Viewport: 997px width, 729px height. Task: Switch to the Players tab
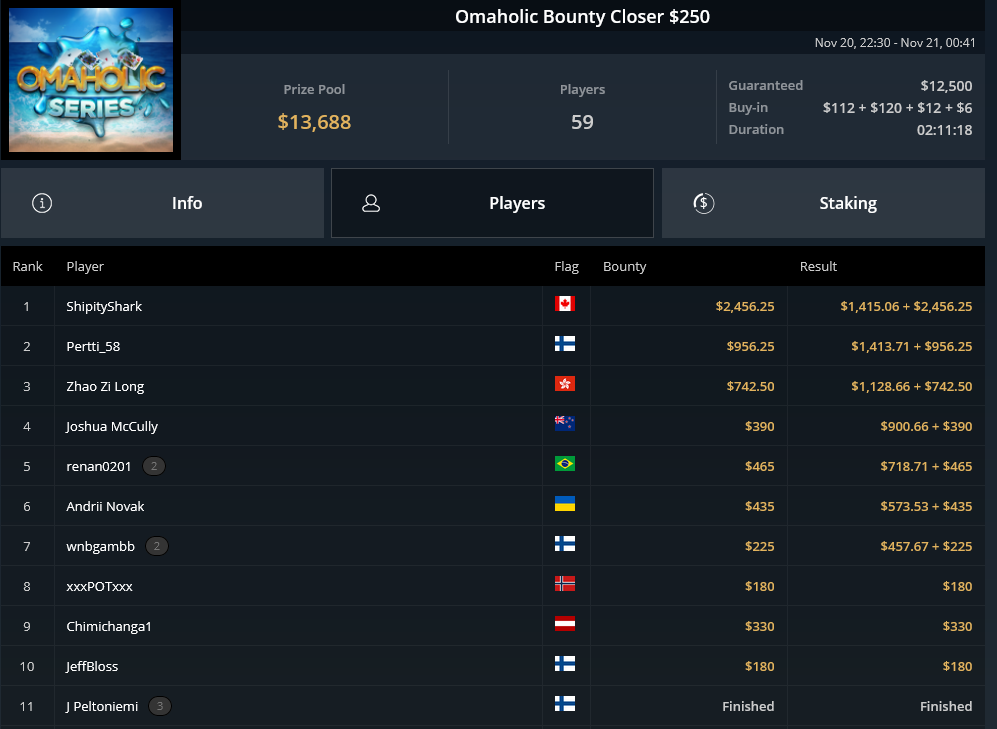(x=492, y=203)
